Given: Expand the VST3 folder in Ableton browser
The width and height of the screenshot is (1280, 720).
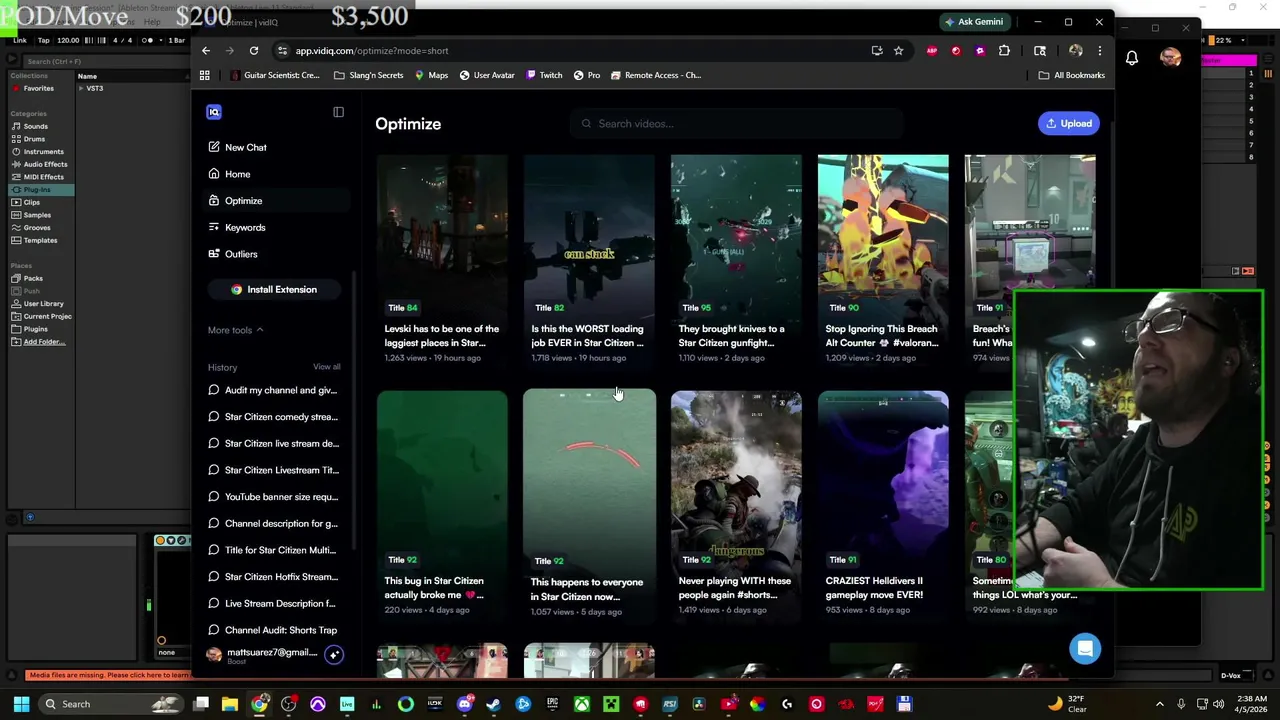Looking at the screenshot, I should pos(81,88).
